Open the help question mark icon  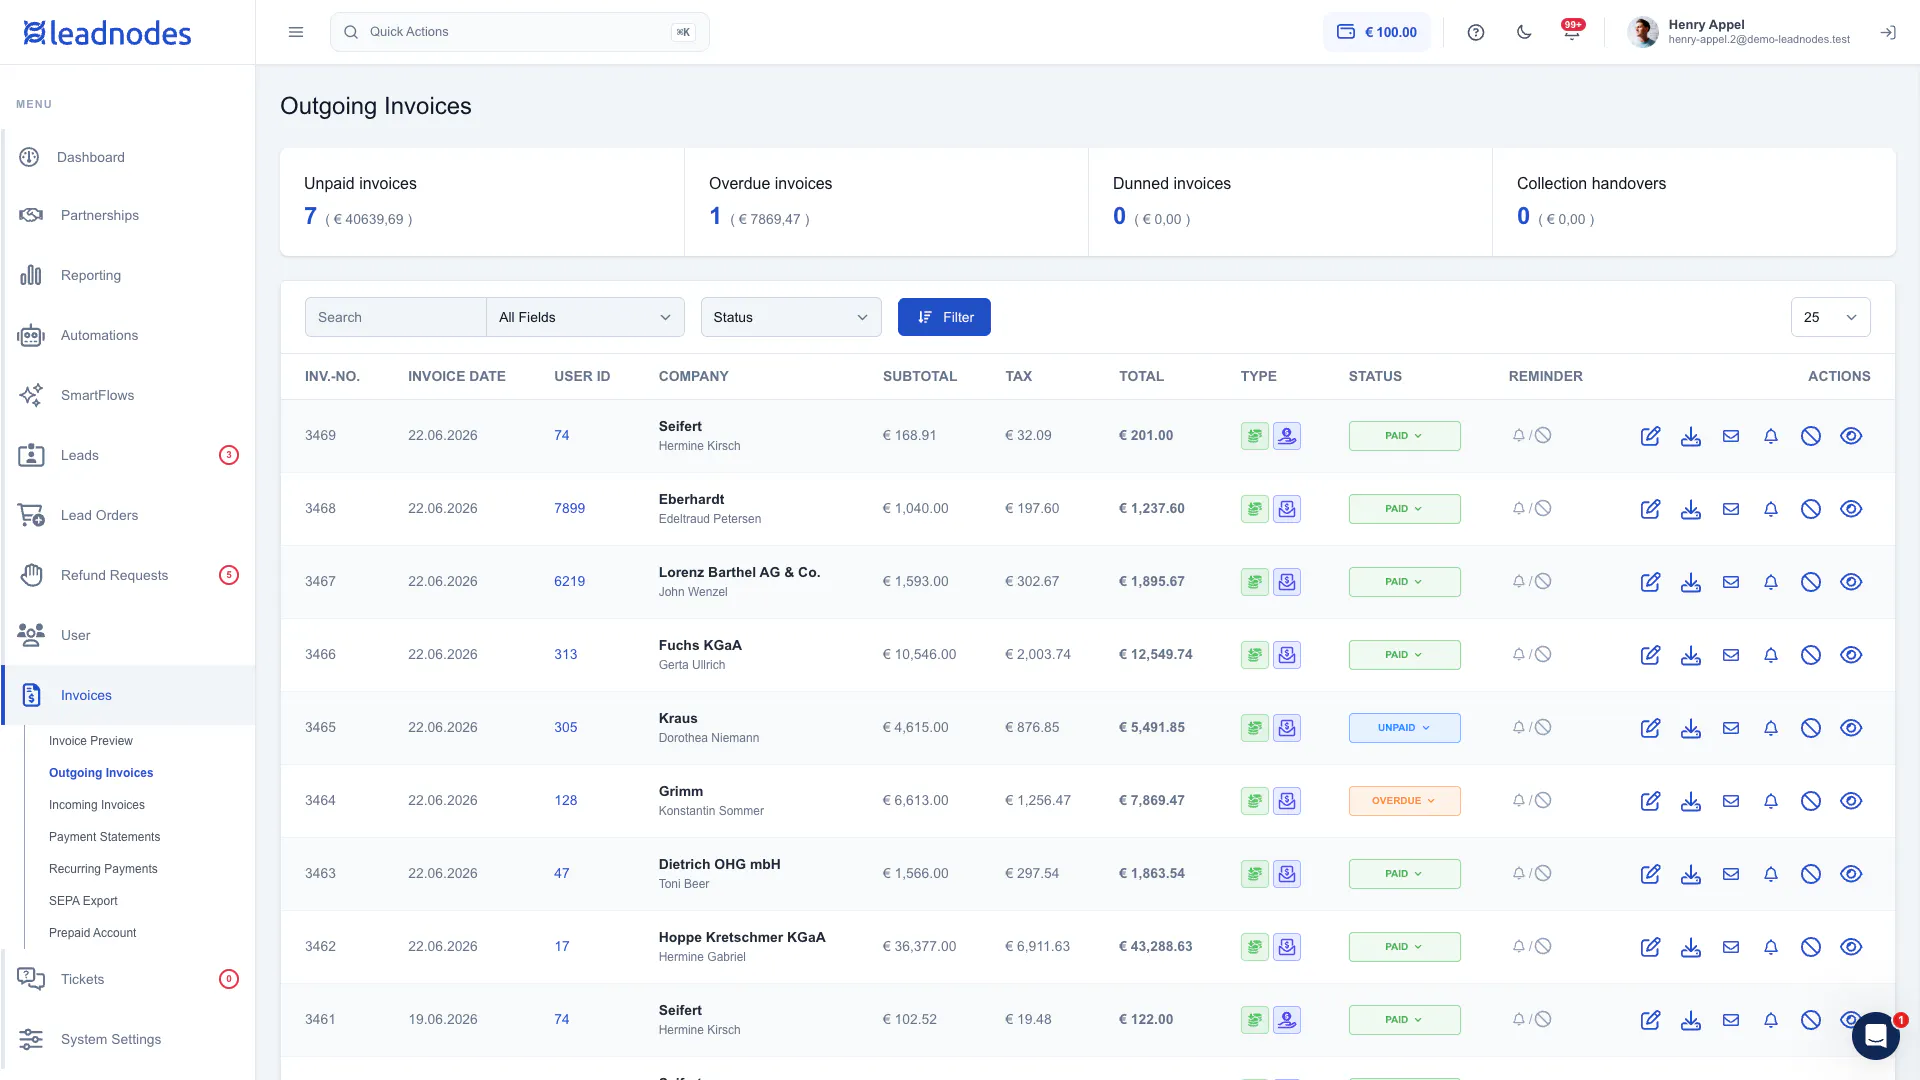[x=1476, y=32]
